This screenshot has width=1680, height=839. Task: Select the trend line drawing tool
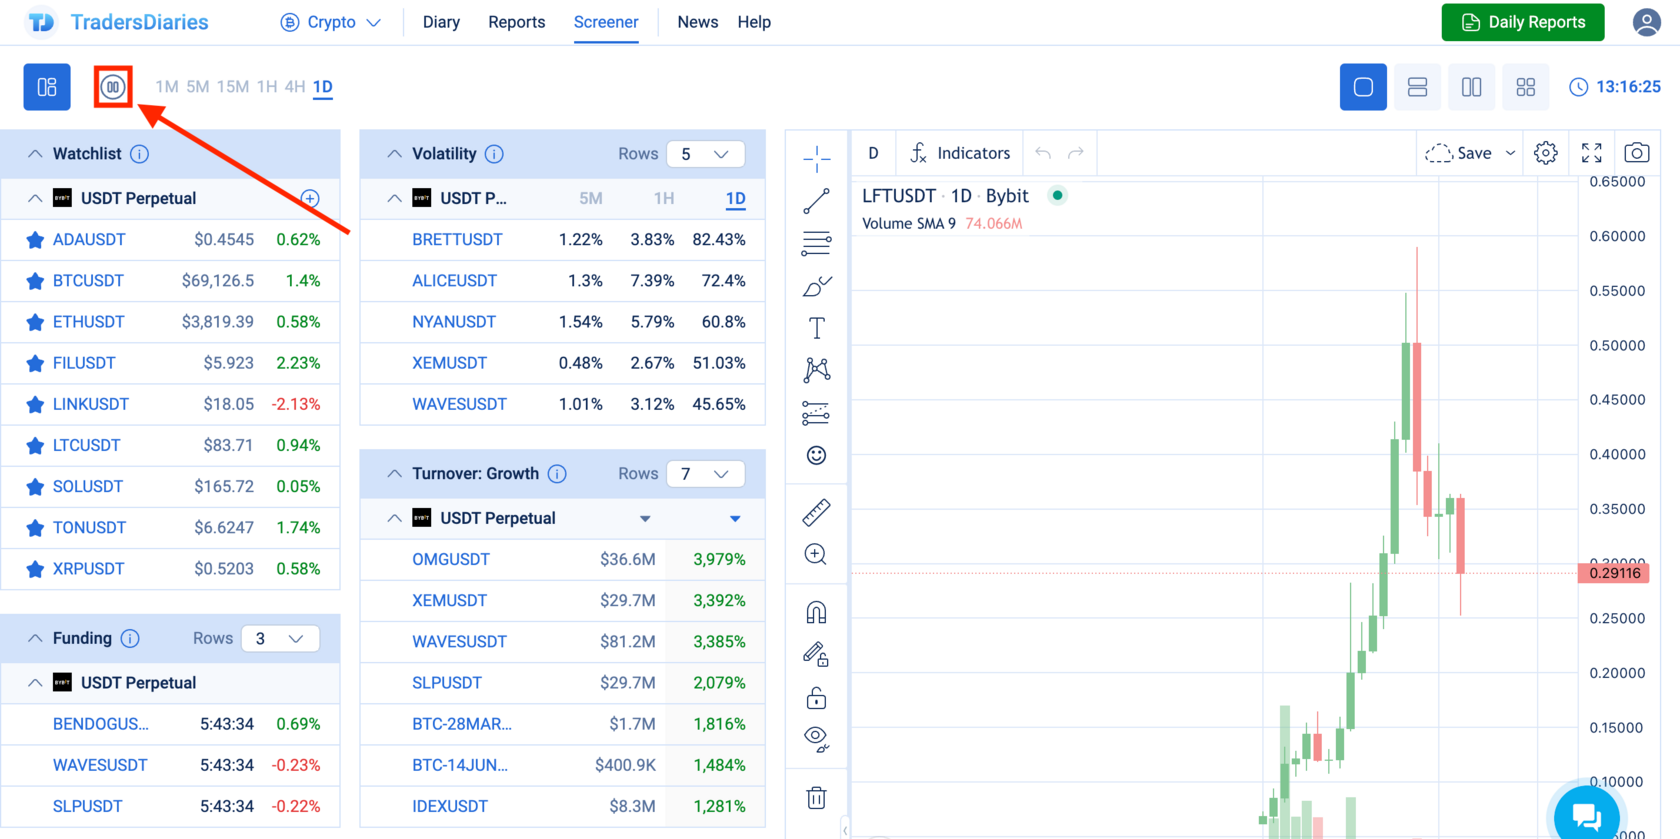click(x=816, y=201)
